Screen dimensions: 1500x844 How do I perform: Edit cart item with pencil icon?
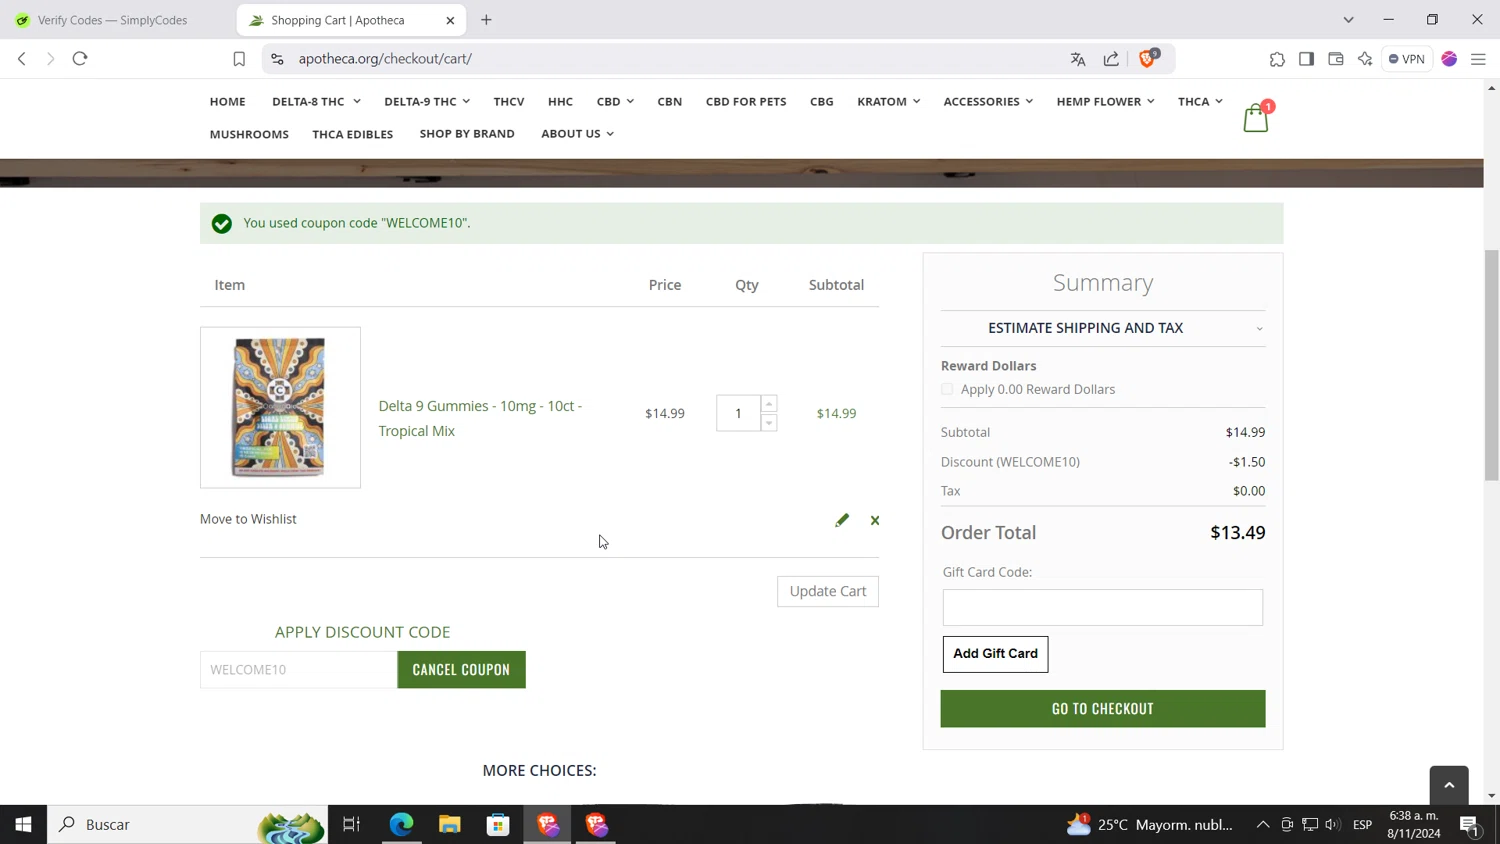[x=842, y=520]
